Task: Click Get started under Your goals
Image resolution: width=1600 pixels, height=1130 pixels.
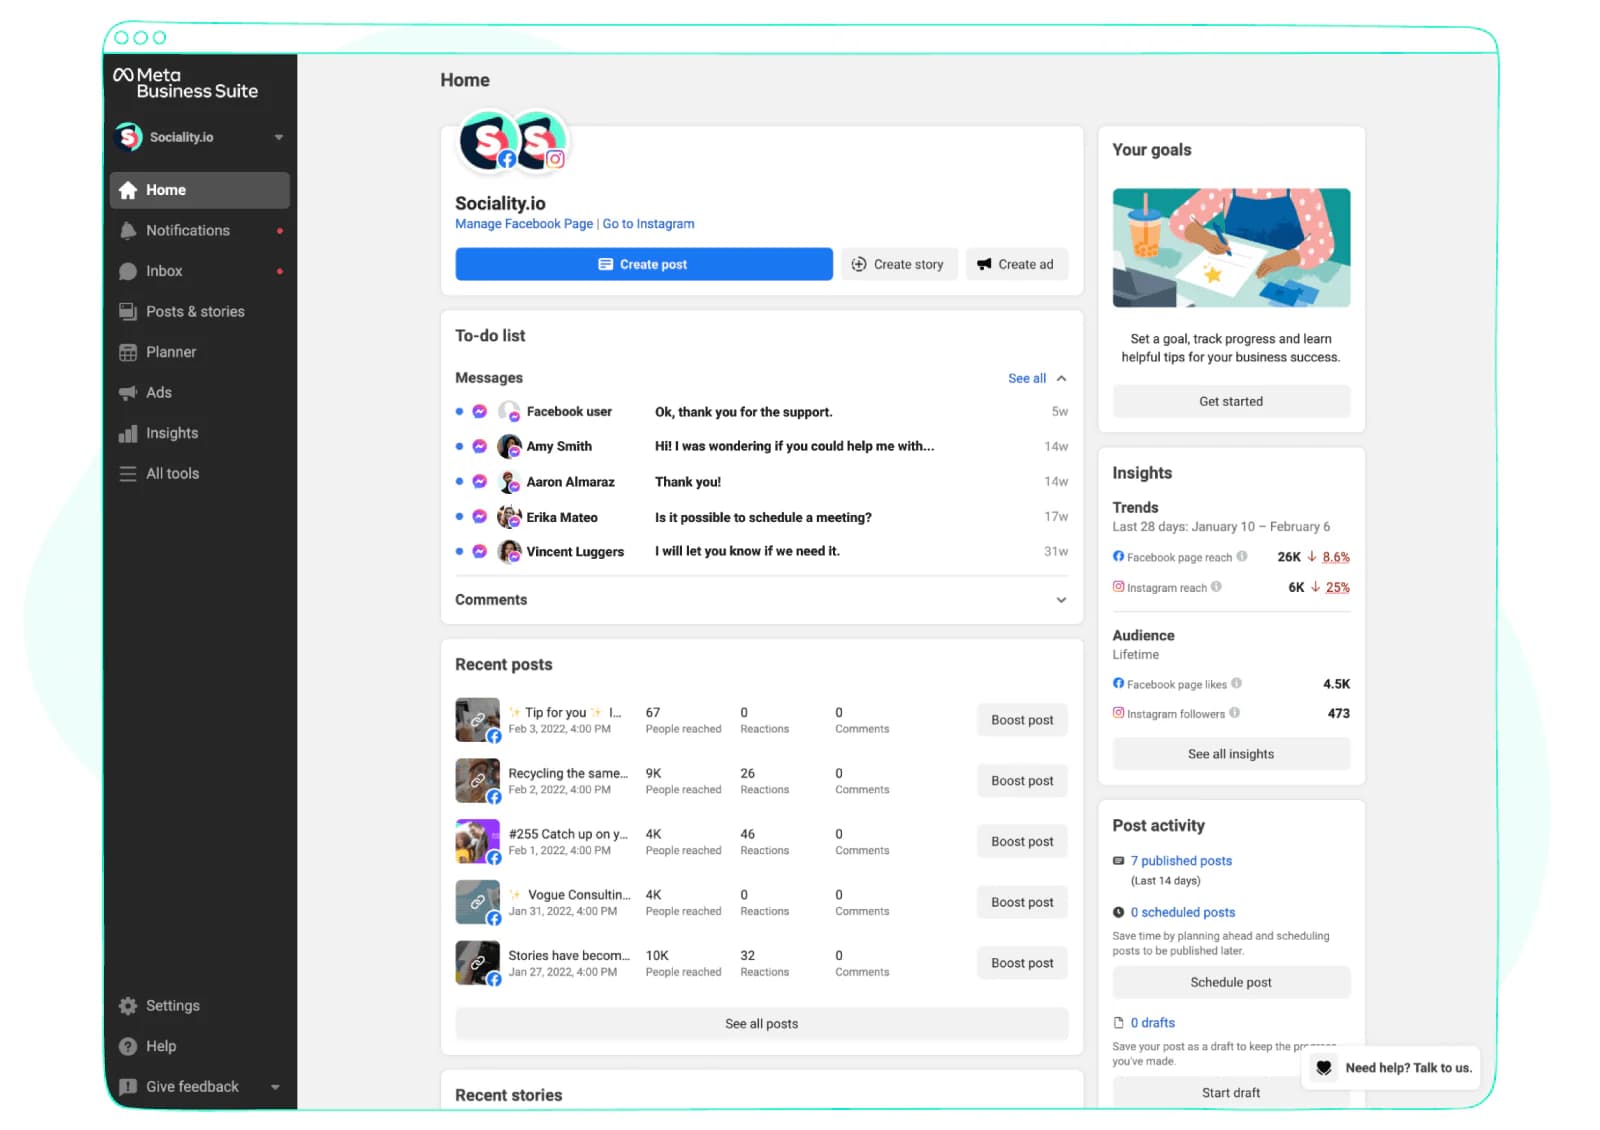Action: 1231,402
